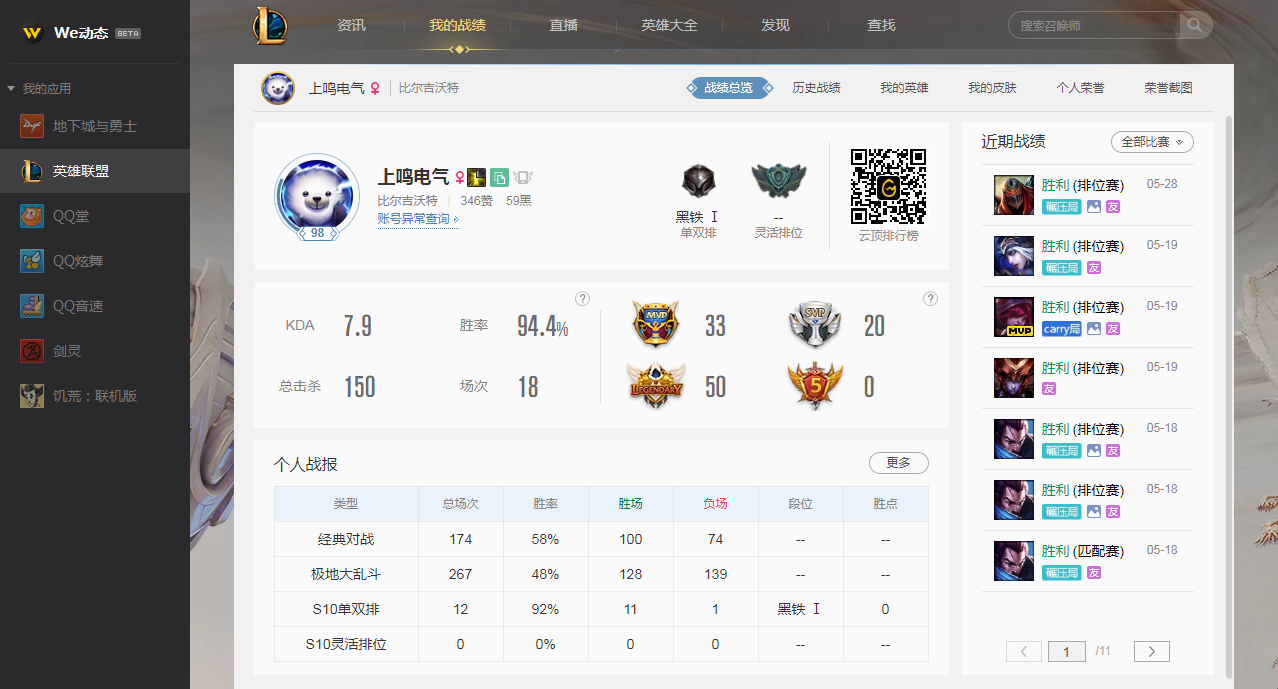Click the 更多 button in 个人战报

tap(899, 463)
